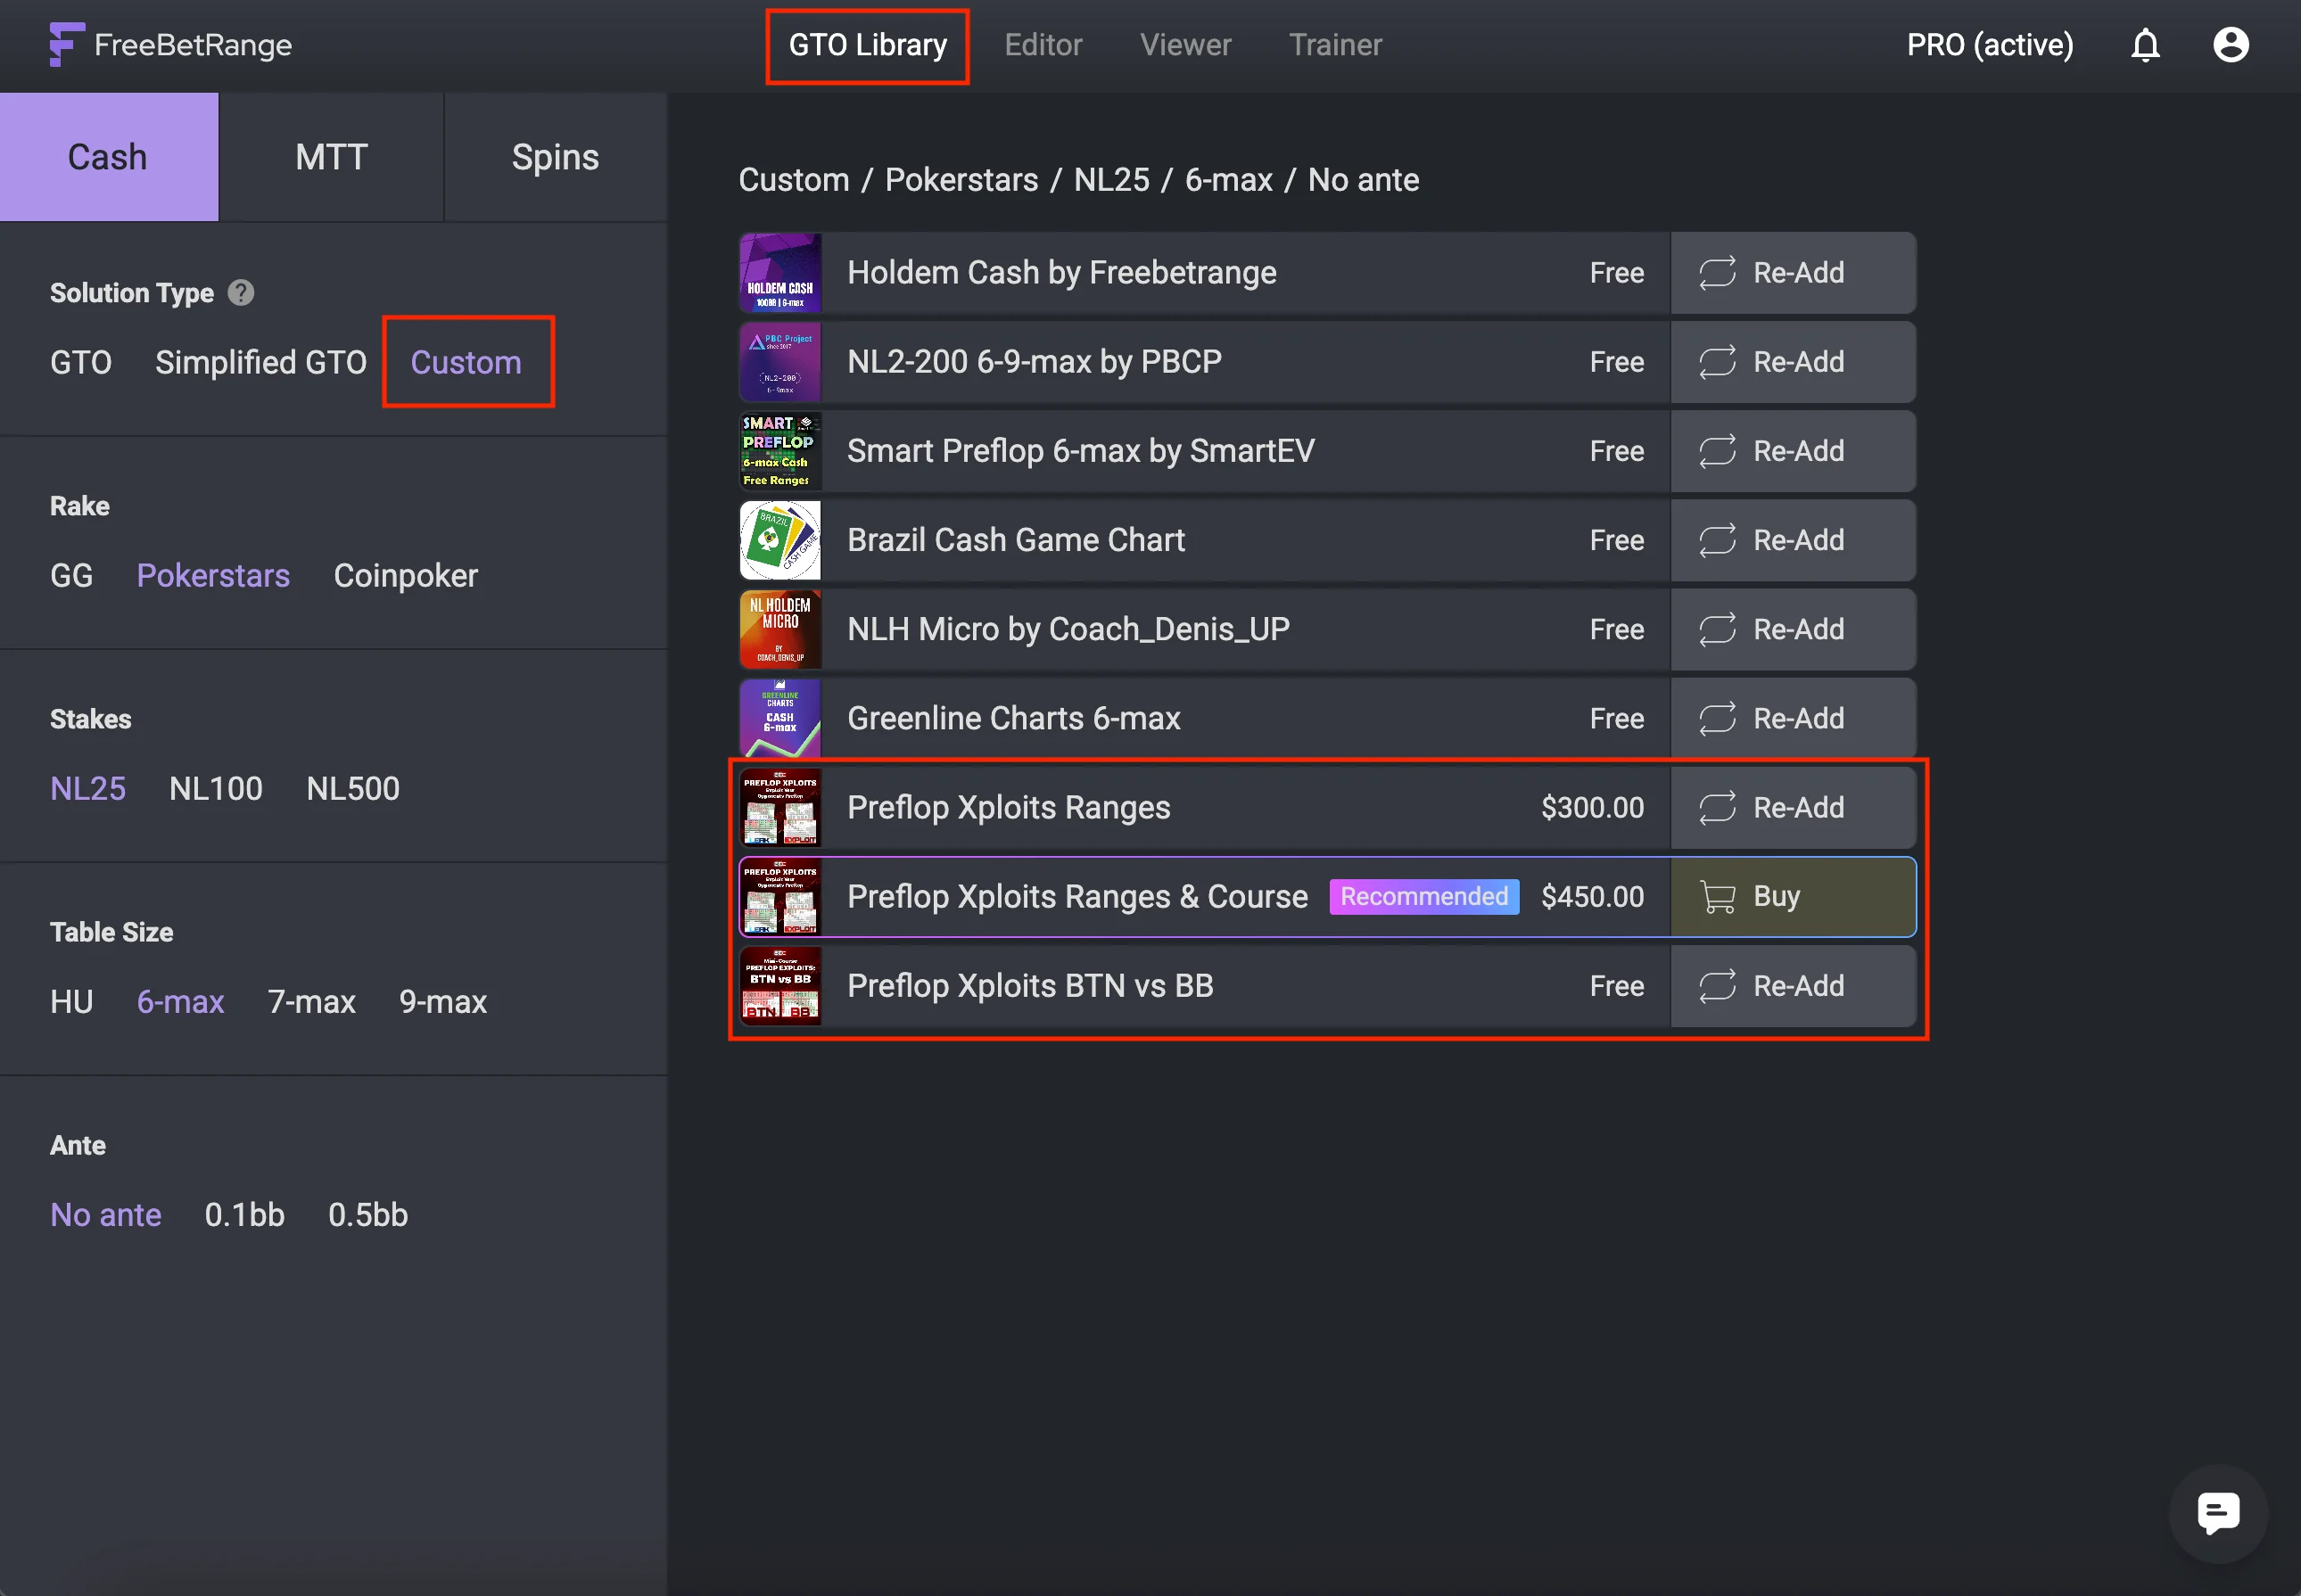Open the chat support bubble
The height and width of the screenshot is (1596, 2301).
2218,1513
